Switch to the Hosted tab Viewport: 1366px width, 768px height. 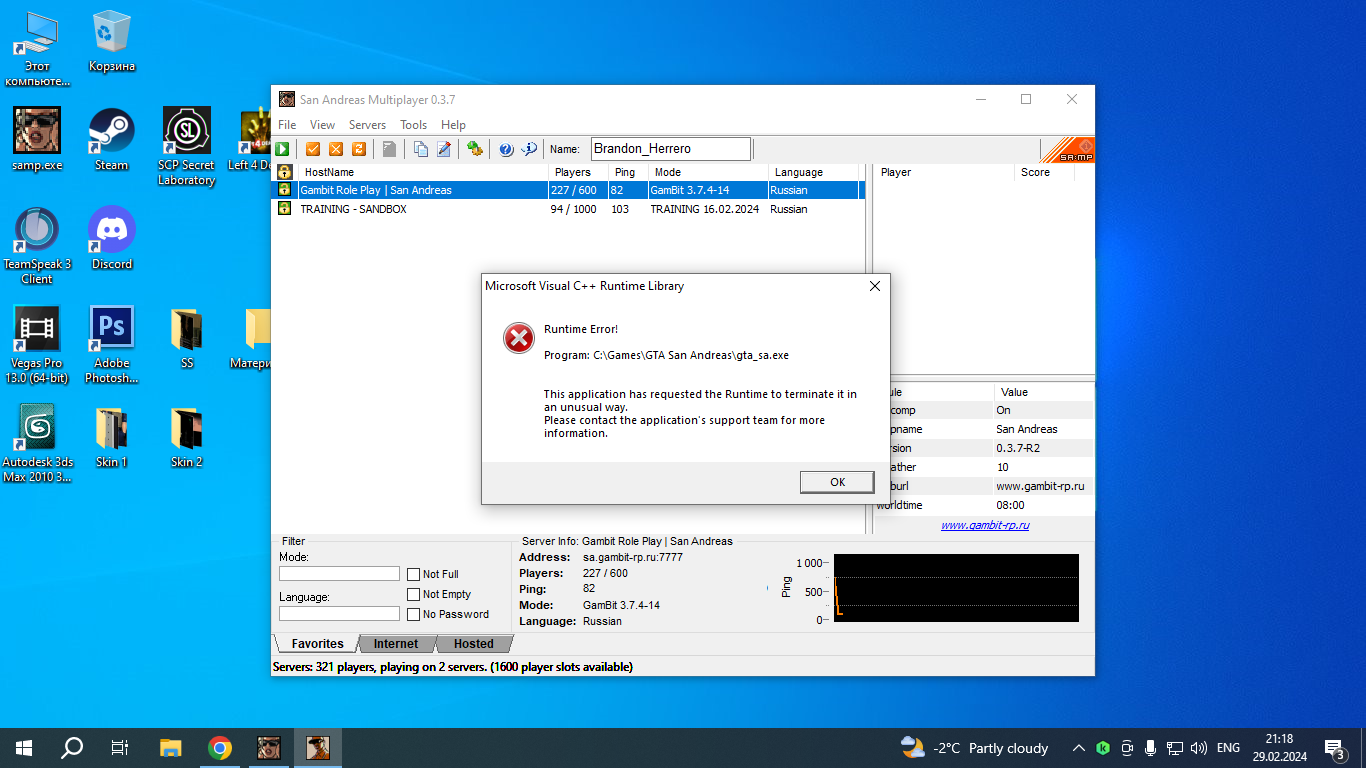click(473, 644)
